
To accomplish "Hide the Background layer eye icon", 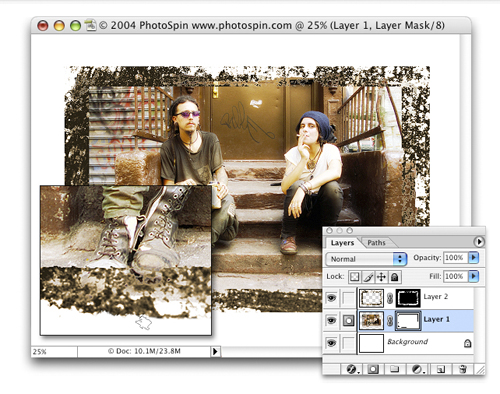I will click(x=331, y=343).
